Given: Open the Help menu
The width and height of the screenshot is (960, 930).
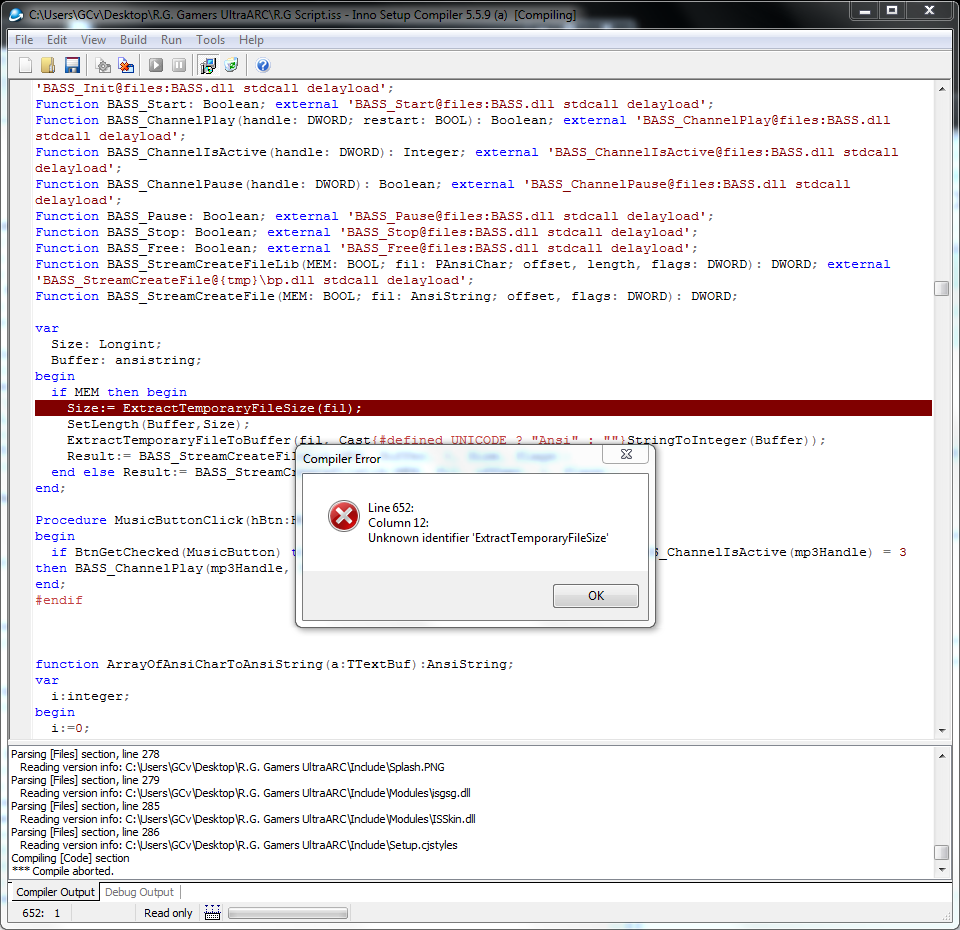Looking at the screenshot, I should point(251,40).
